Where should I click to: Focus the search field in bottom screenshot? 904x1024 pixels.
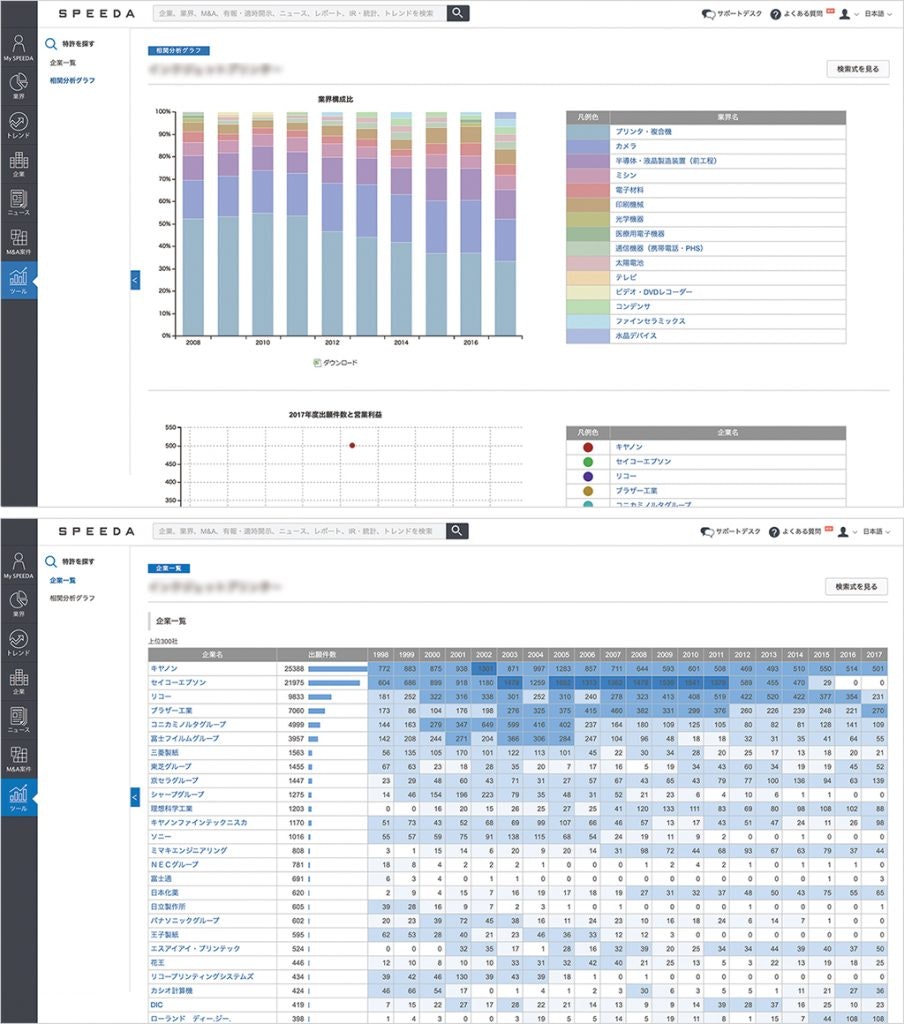pos(299,531)
